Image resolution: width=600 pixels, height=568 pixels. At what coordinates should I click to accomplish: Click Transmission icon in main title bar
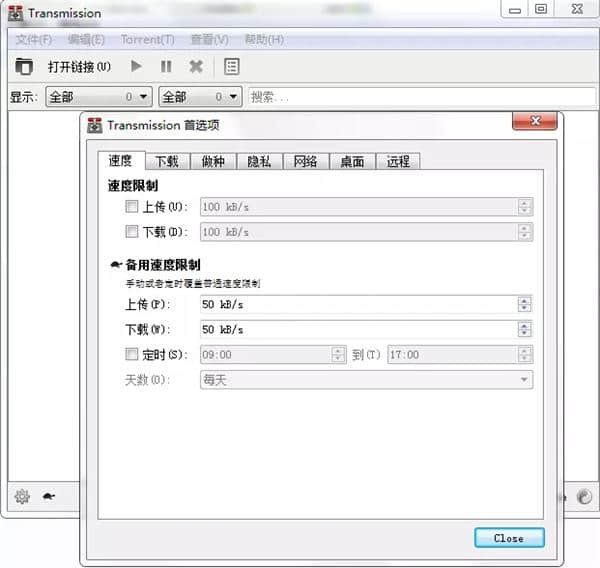pos(15,13)
